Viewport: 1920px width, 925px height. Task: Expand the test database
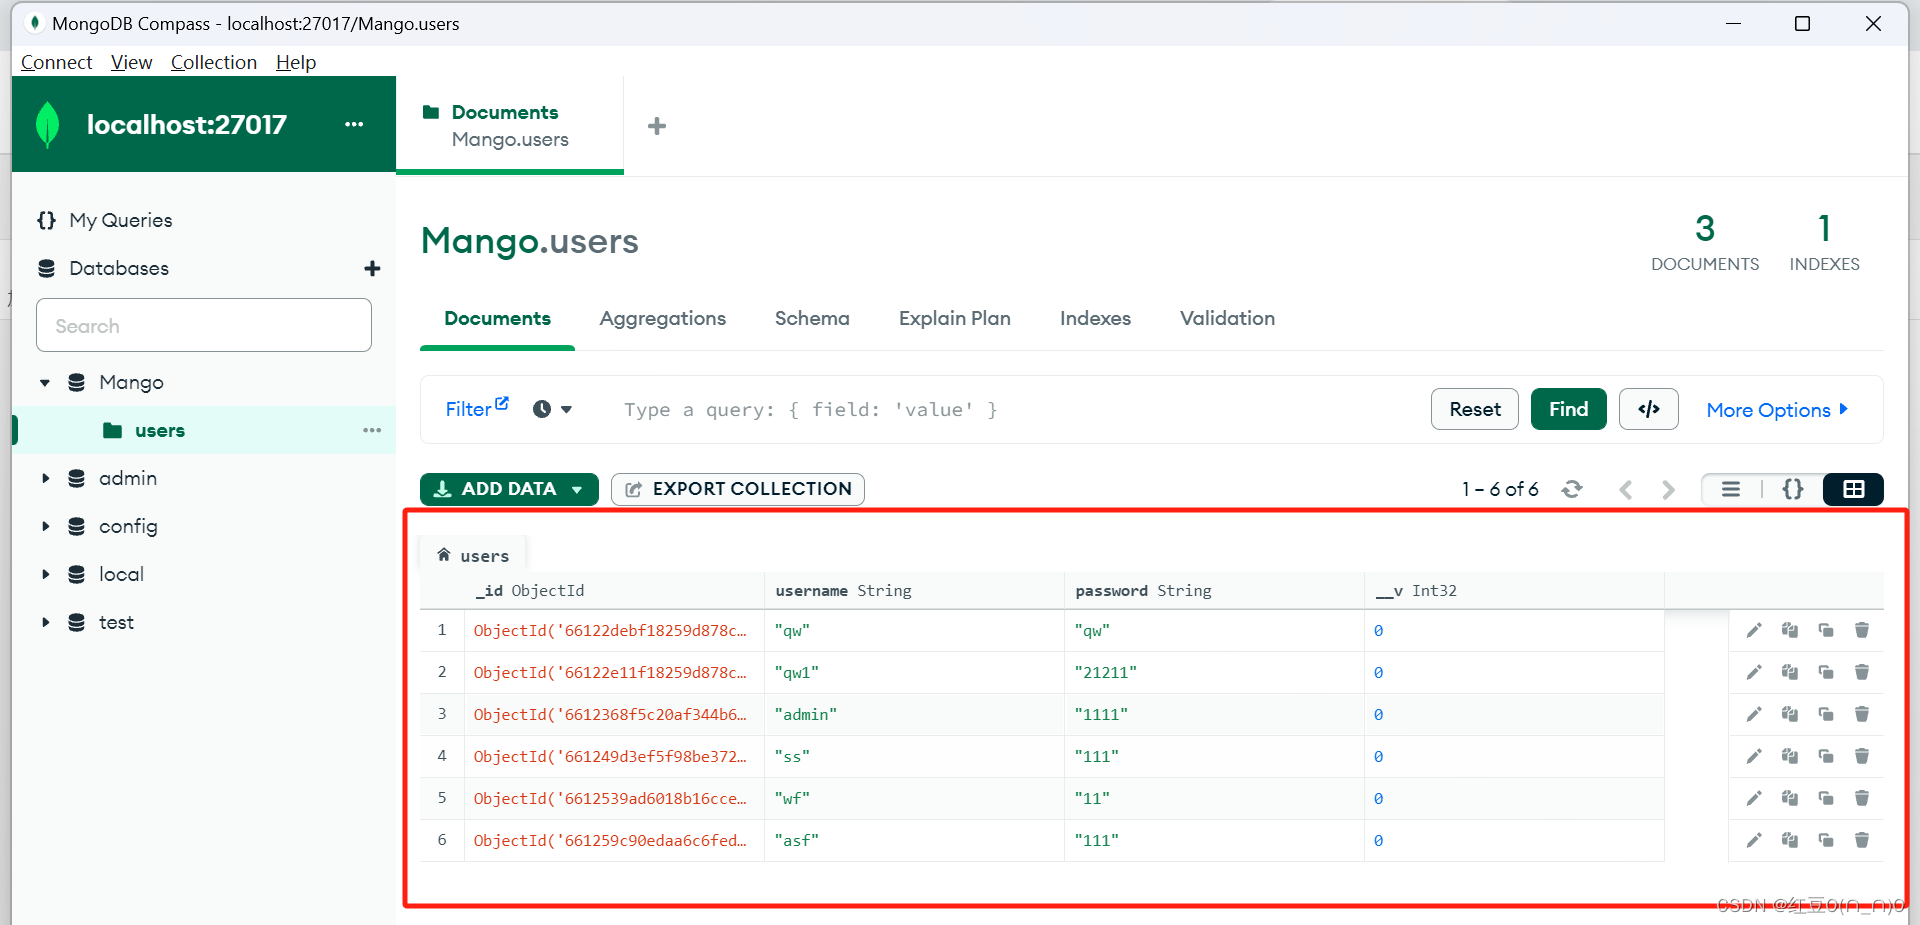[45, 622]
